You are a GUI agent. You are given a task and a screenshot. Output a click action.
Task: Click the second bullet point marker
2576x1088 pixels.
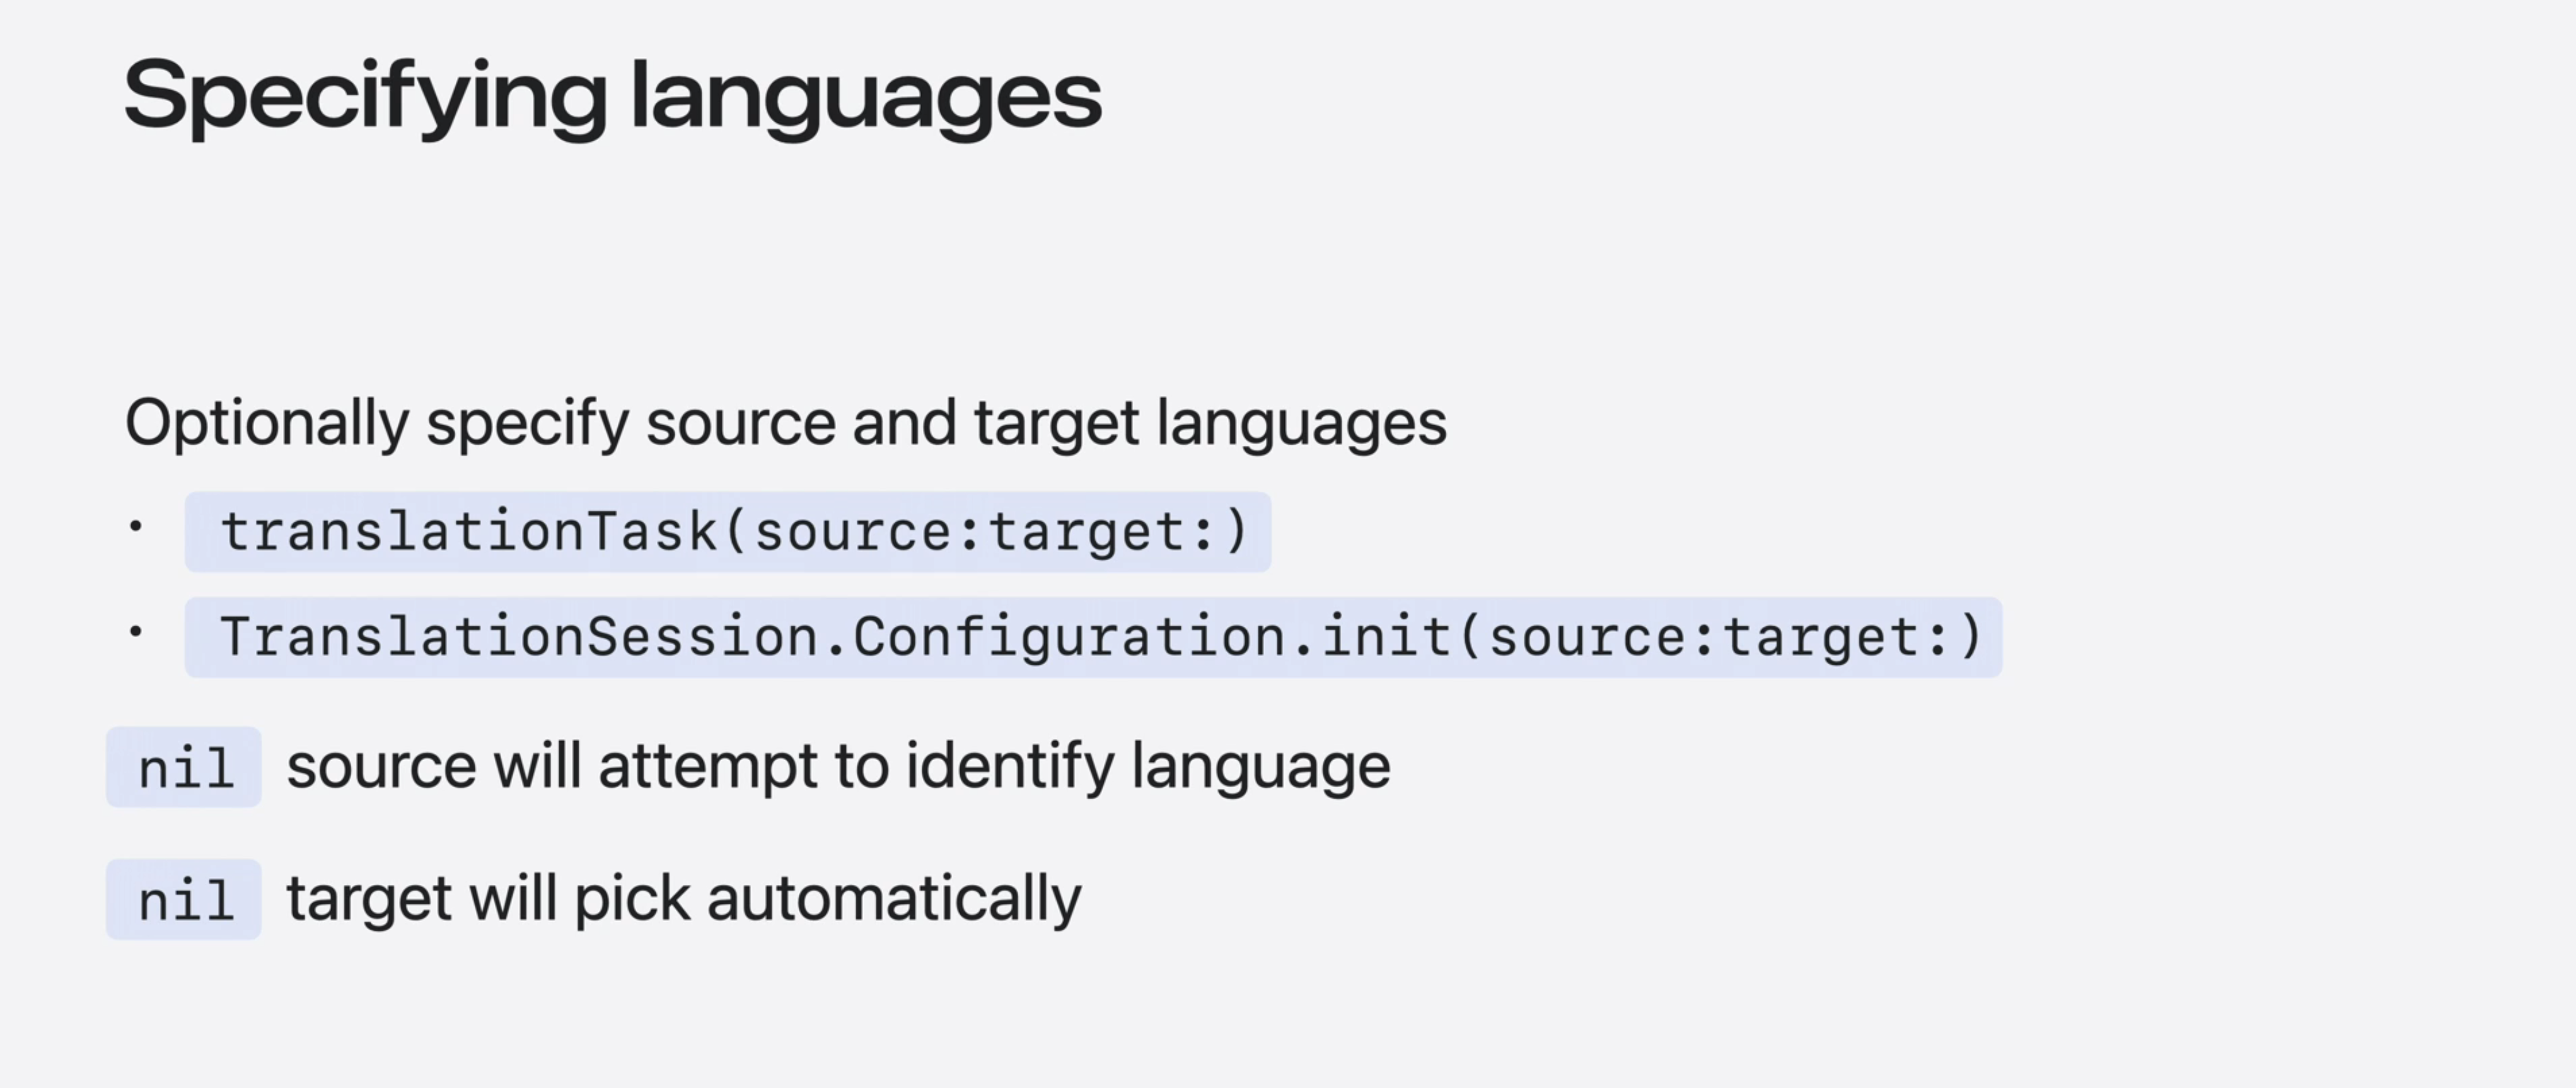click(136, 632)
